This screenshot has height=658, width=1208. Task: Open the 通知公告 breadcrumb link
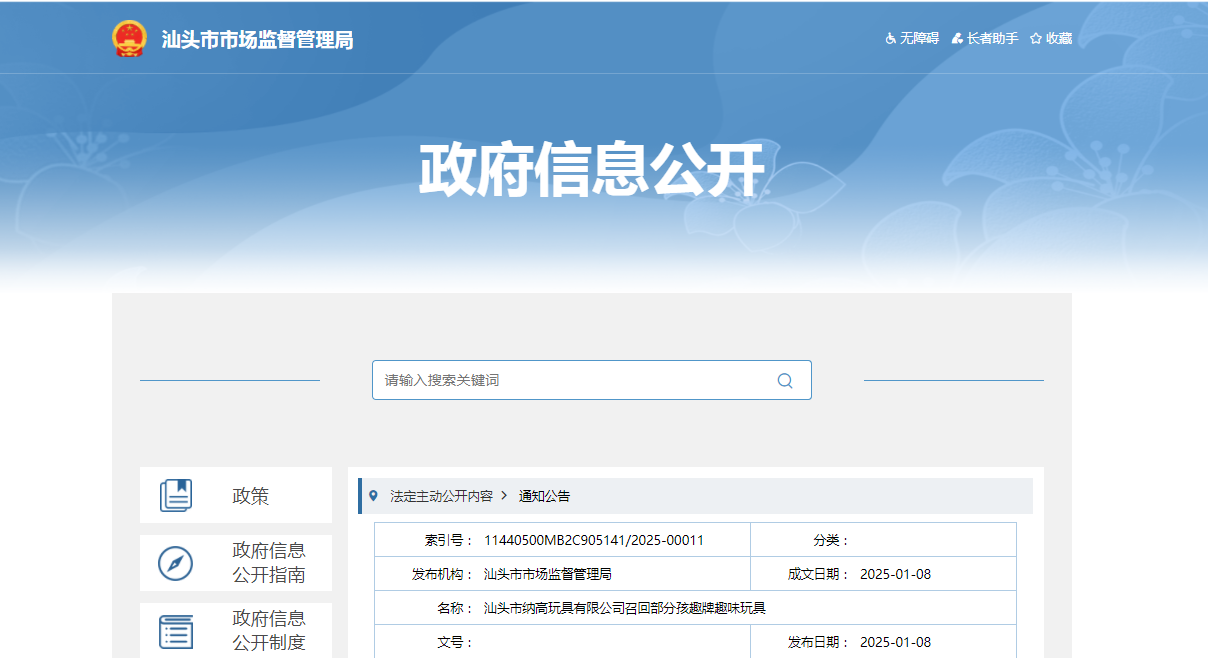tap(544, 496)
